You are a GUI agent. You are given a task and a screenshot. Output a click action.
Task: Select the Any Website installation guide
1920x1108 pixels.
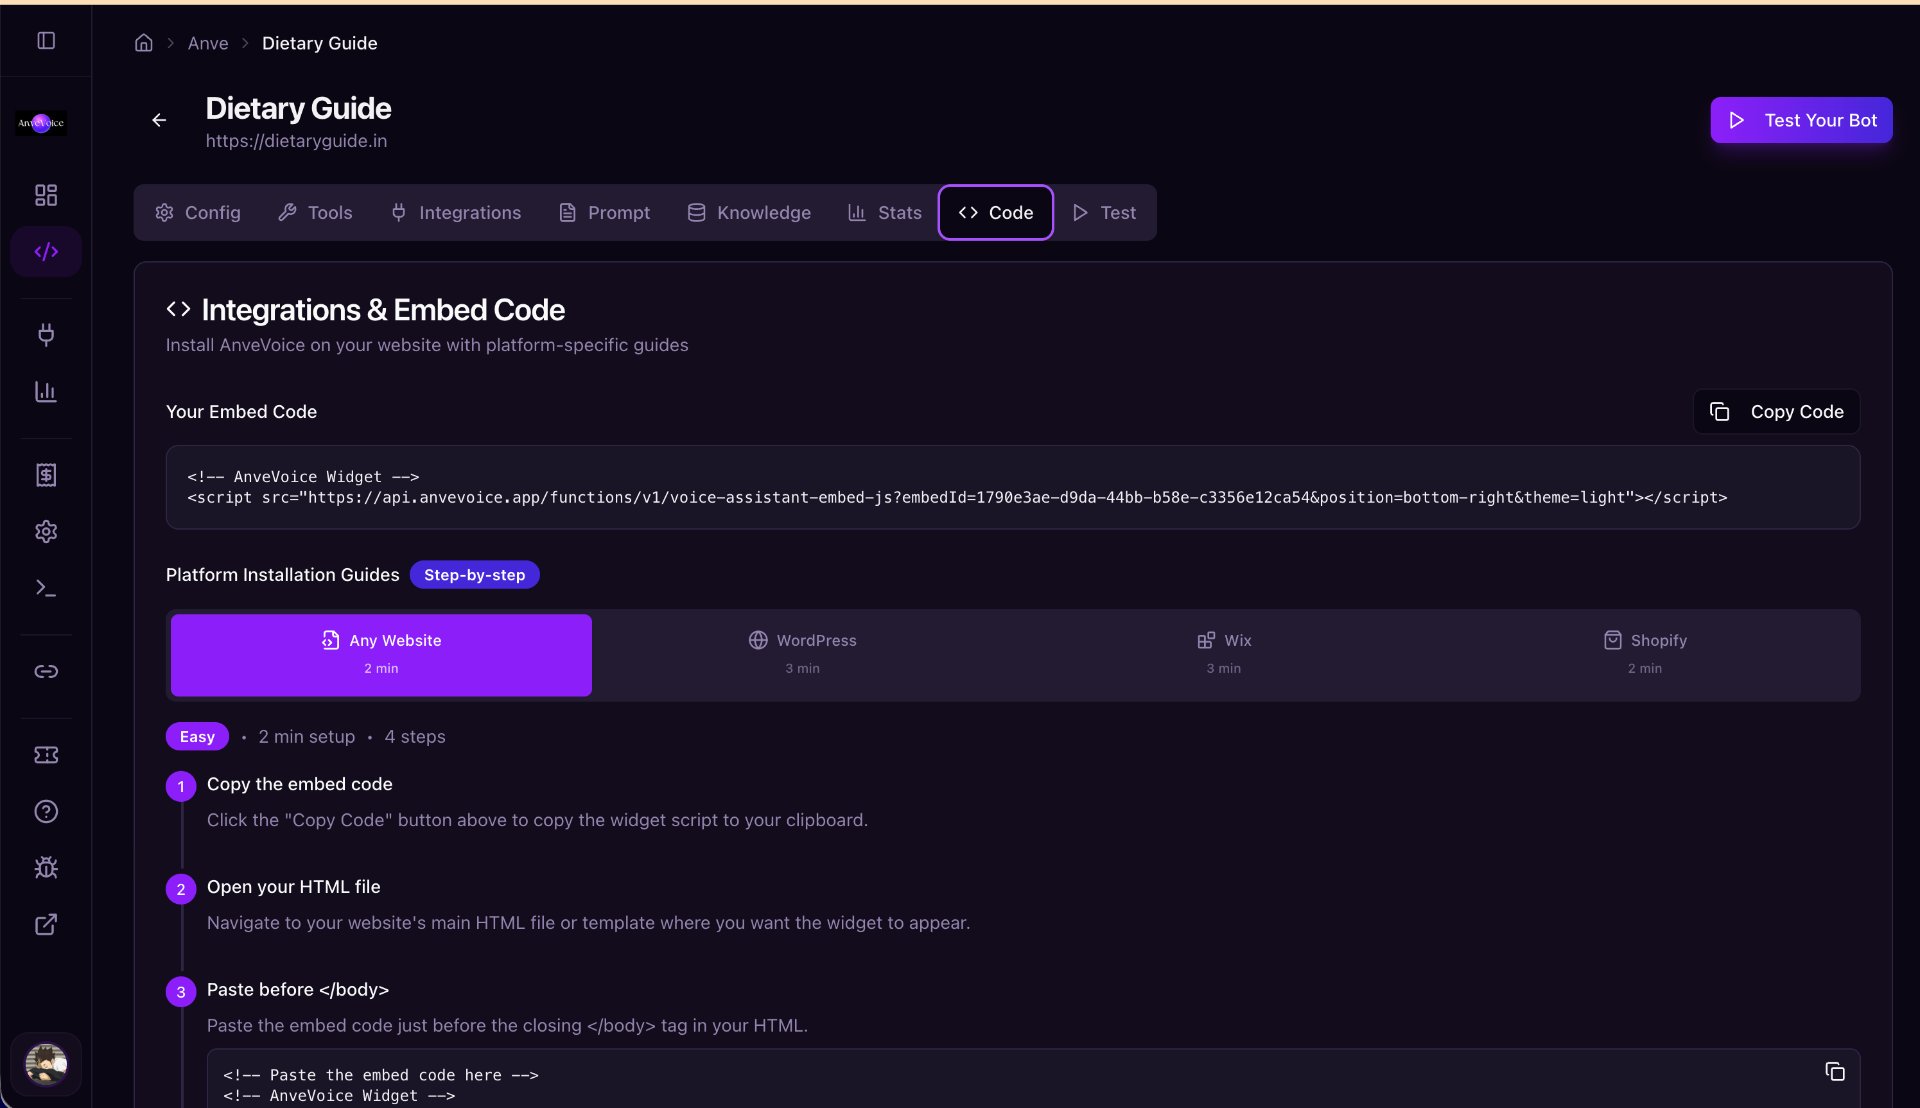pos(381,655)
